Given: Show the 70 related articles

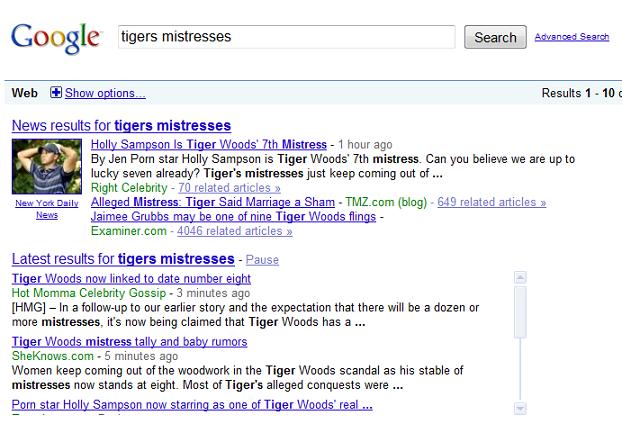Looking at the screenshot, I should click(x=229, y=187).
